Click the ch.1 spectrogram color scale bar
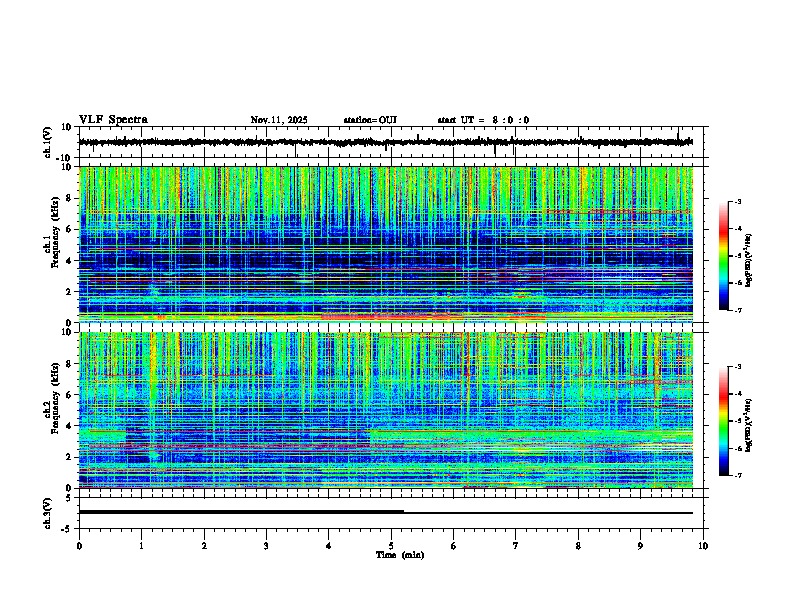This screenshot has height=612, width=792. pyautogui.click(x=723, y=256)
